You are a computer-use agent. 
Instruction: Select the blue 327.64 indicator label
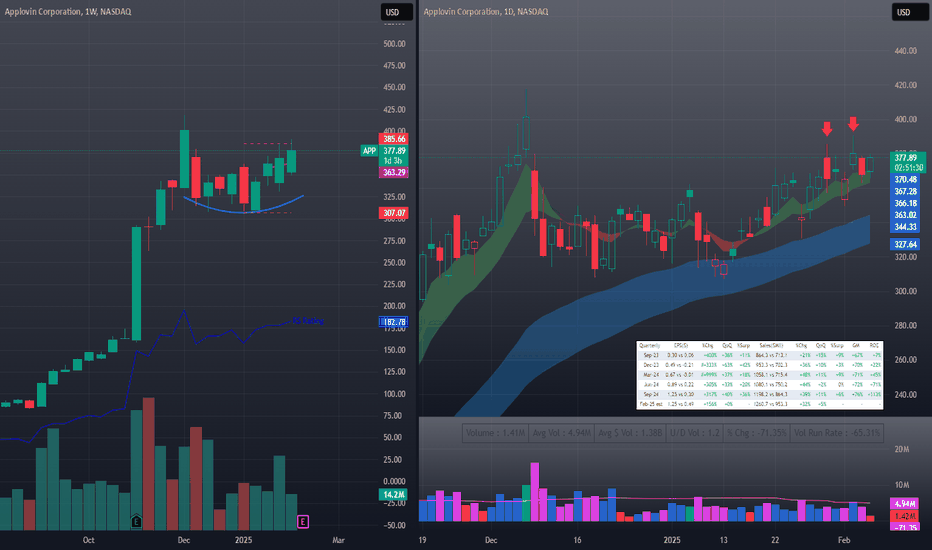(906, 244)
